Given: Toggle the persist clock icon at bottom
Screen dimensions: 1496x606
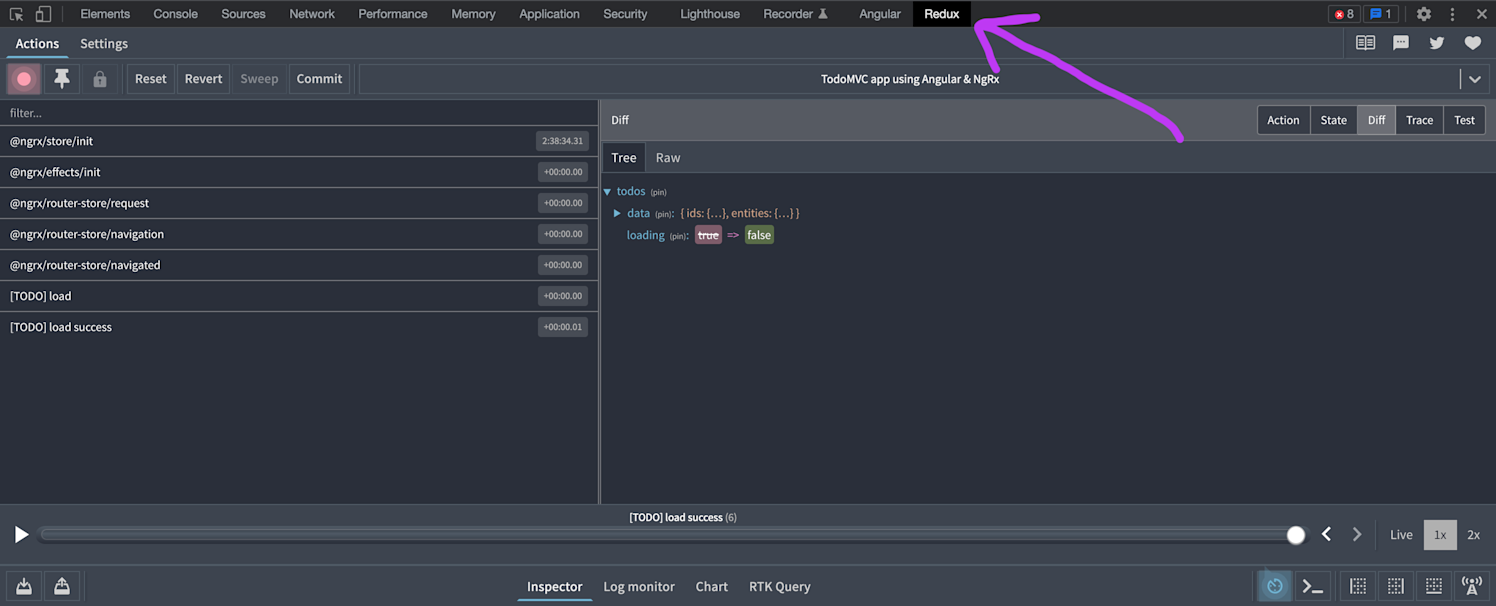Looking at the screenshot, I should 1275,586.
